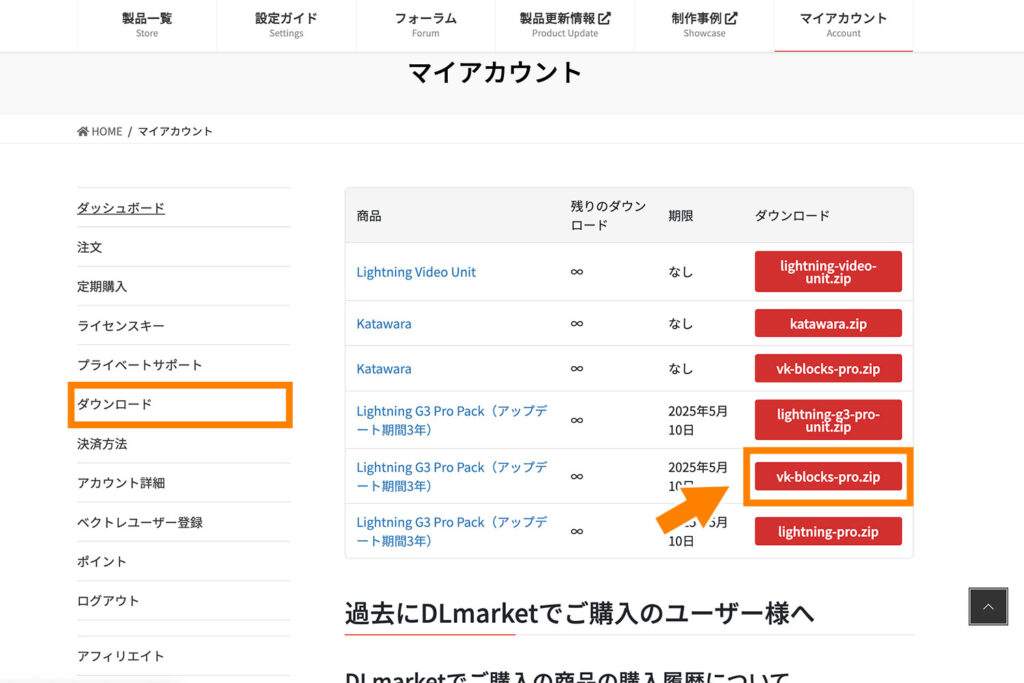Open the 設定ガイド Settings menu item

tap(286, 22)
